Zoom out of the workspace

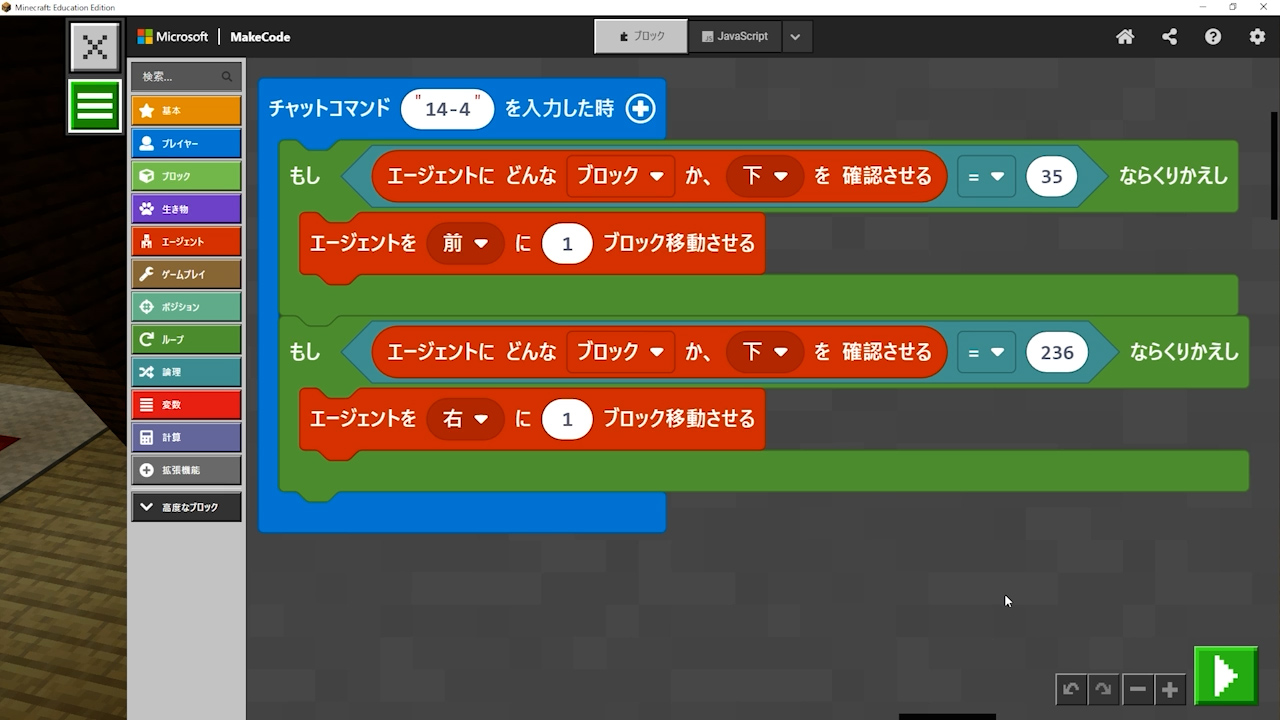(x=1137, y=689)
